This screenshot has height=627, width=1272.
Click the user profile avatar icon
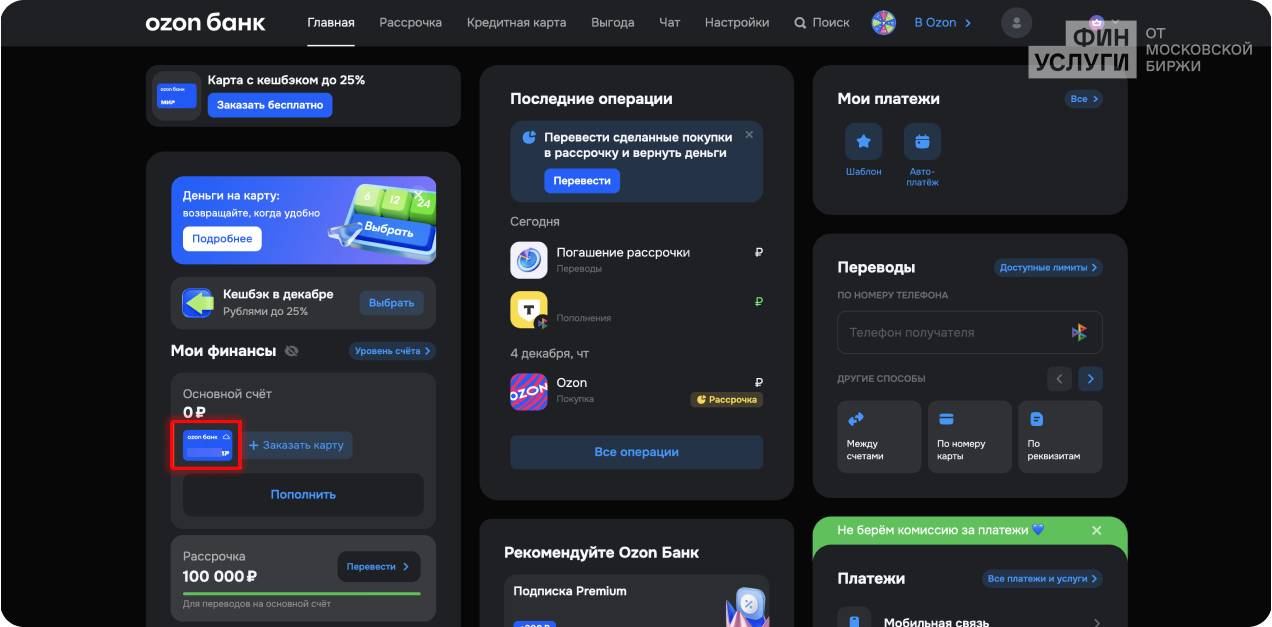click(1016, 22)
